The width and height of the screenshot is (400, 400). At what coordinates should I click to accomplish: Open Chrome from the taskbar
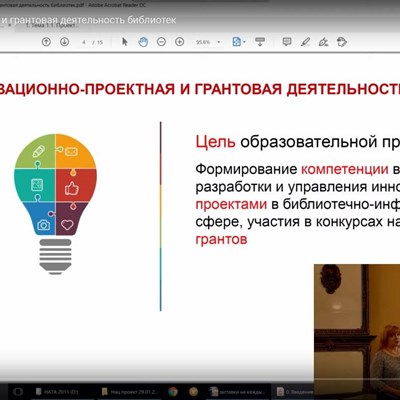[173, 391]
